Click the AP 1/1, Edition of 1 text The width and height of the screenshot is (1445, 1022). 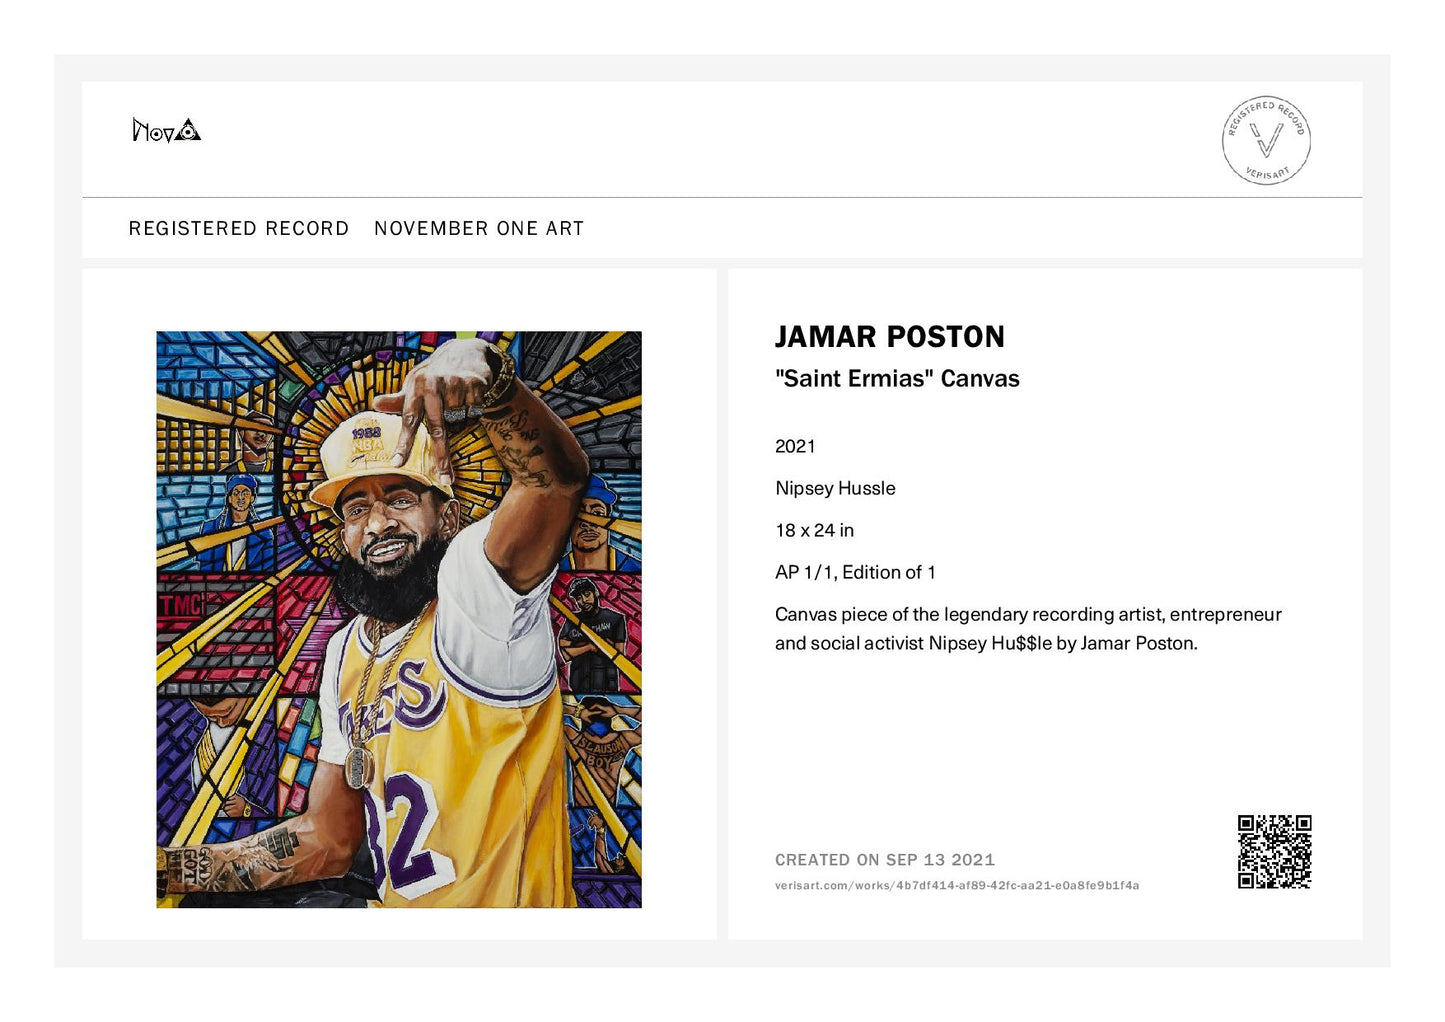tap(855, 573)
